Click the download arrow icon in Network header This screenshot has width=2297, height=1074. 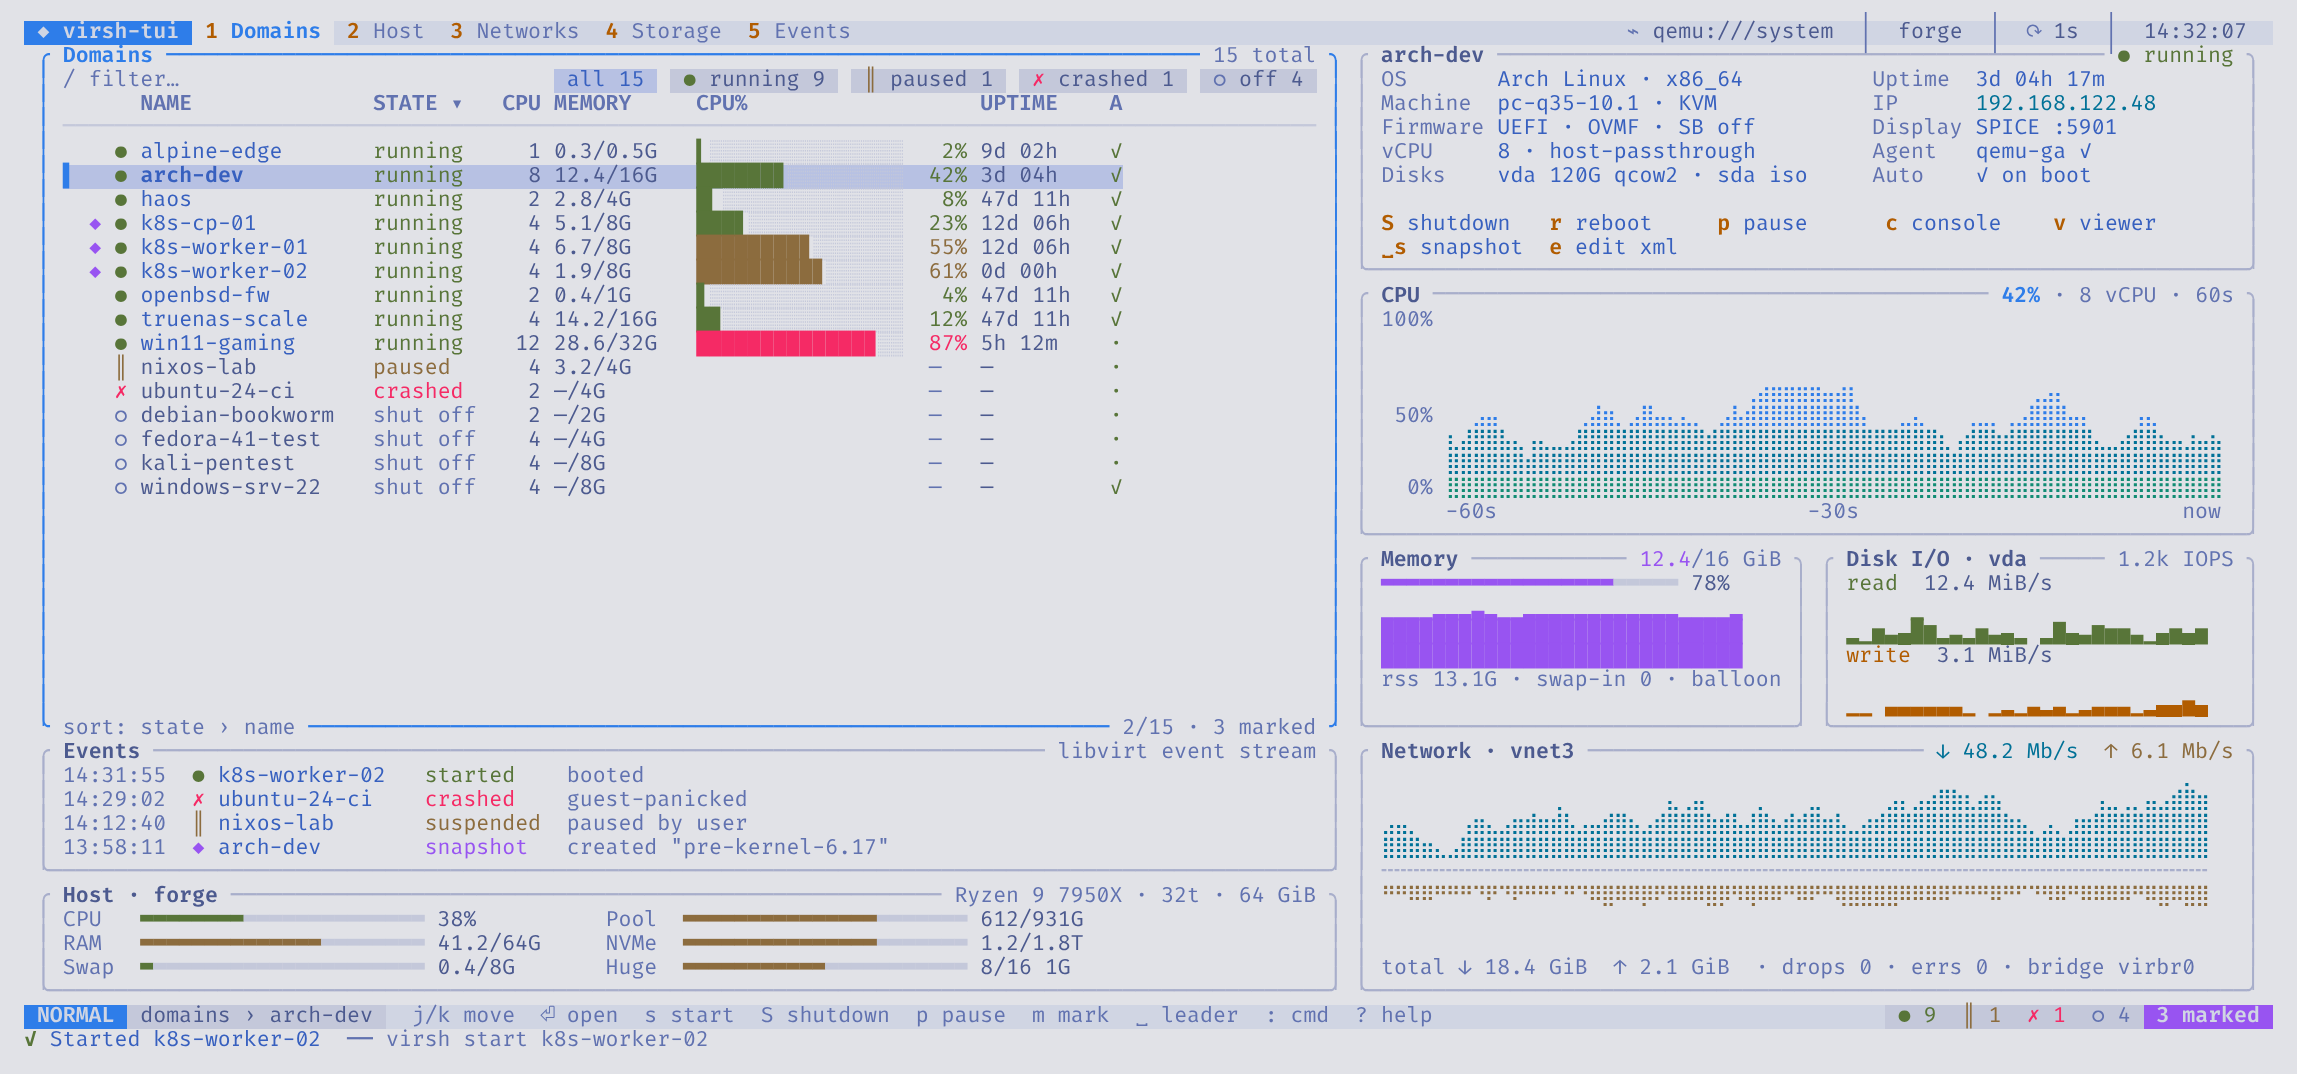coord(1943,751)
